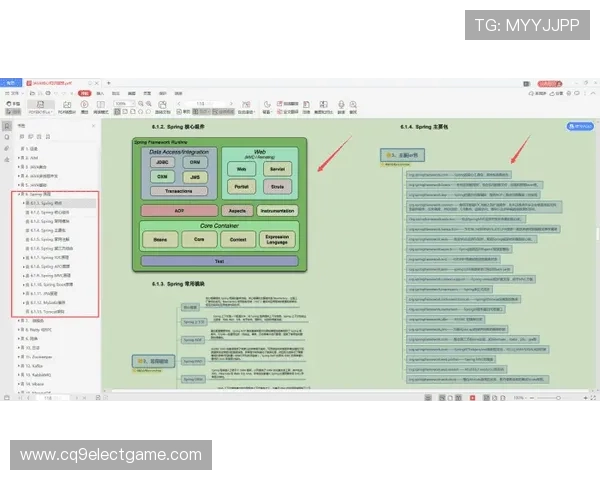600x480 pixels.
Task: Click the zoom out magnifier in ribbon
Action: pyautogui.click(x=141, y=104)
